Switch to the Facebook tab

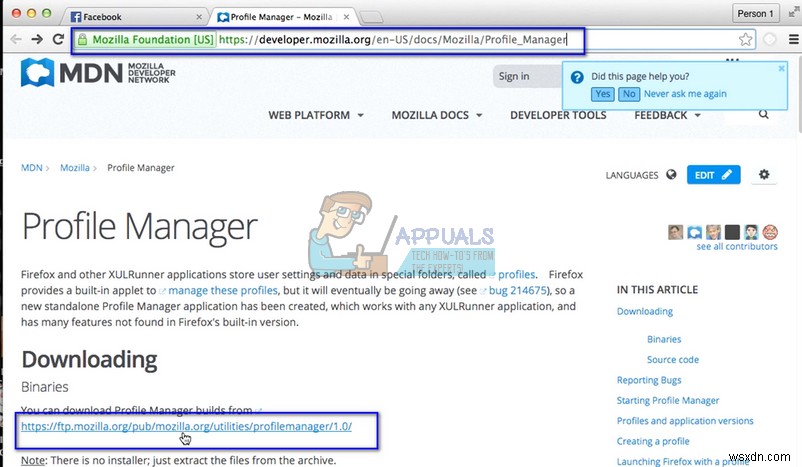[x=136, y=17]
